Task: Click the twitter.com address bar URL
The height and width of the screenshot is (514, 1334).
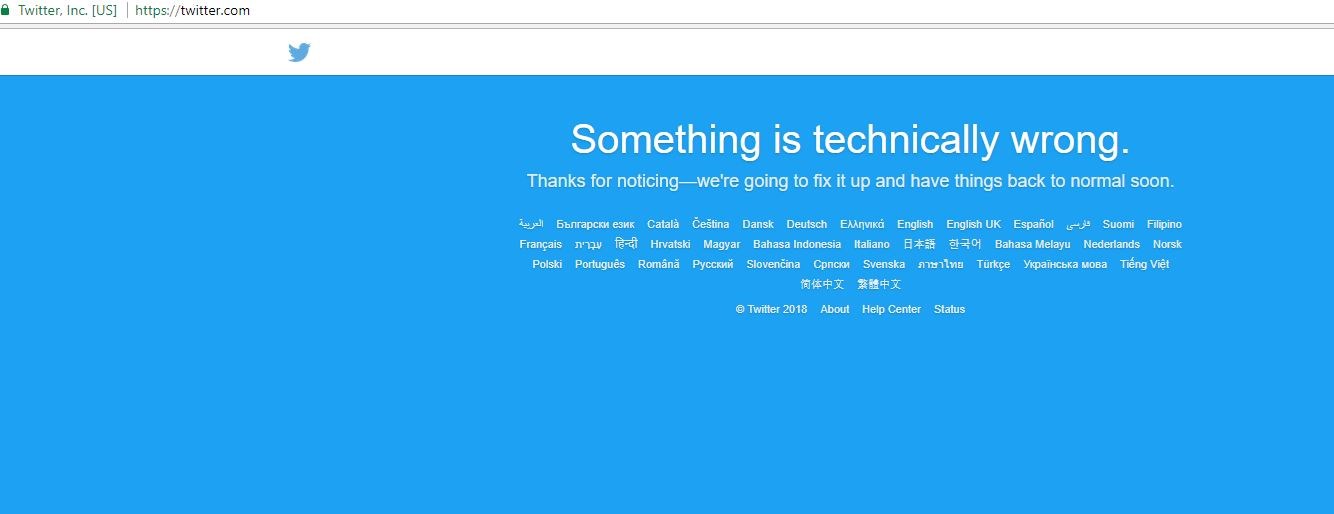Action: 192,11
